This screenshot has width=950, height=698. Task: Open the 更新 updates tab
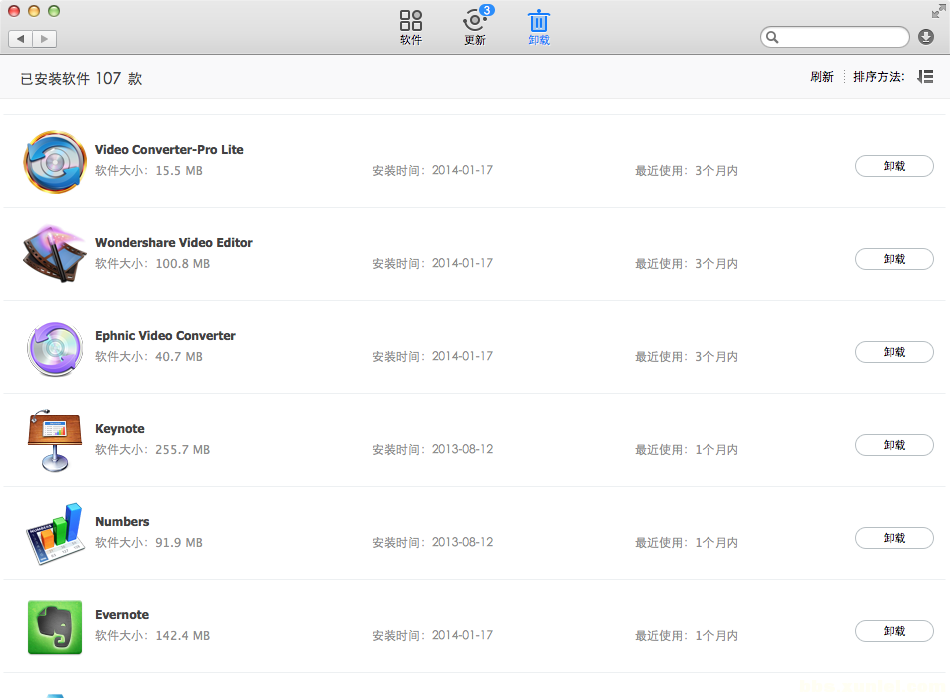[x=475, y=27]
